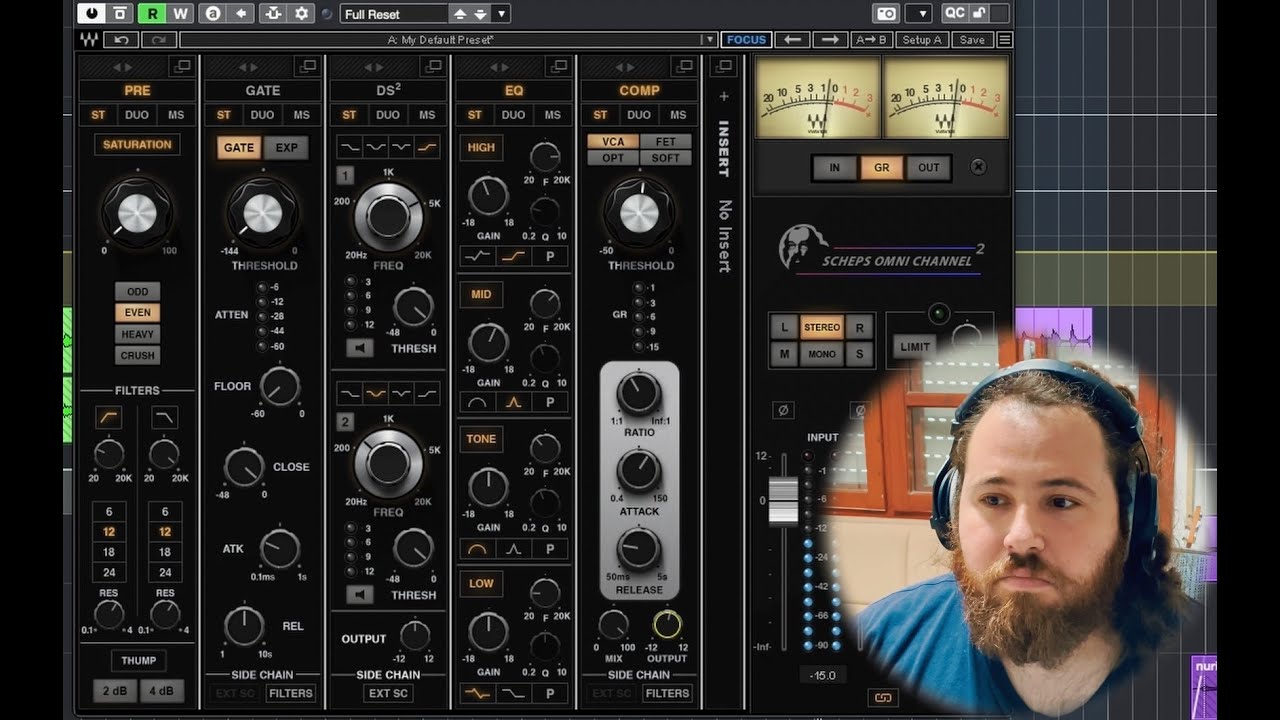1280x720 pixels.
Task: Load next preset with right arrow
Action: coord(829,40)
